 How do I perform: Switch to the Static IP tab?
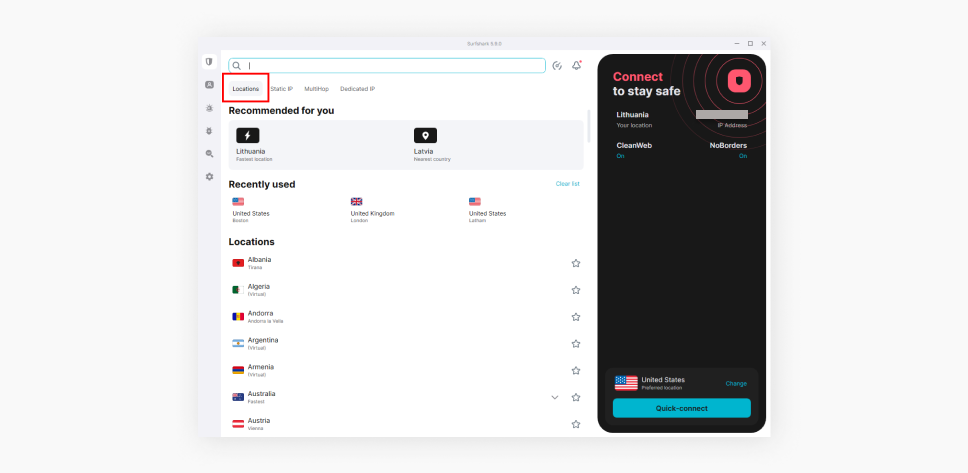[x=282, y=89]
